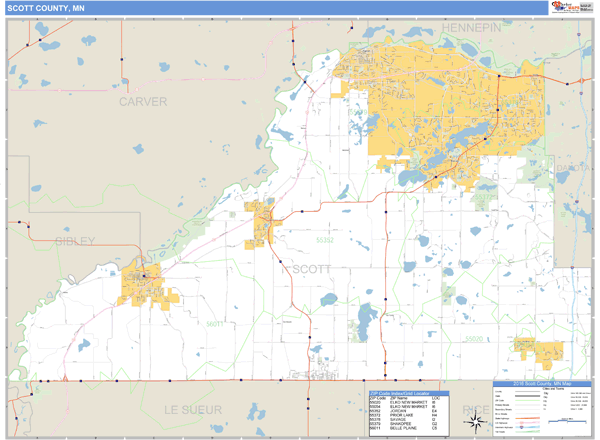Select the PRIOR LAKE row in ZIP index

(395, 412)
